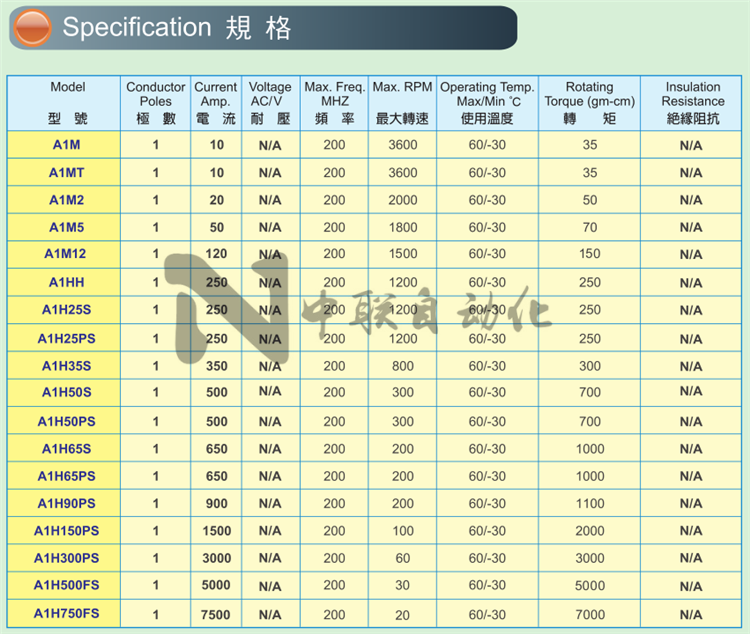The image size is (750, 634).
Task: Click torque value 150 in A1M12 row
Action: point(590,254)
